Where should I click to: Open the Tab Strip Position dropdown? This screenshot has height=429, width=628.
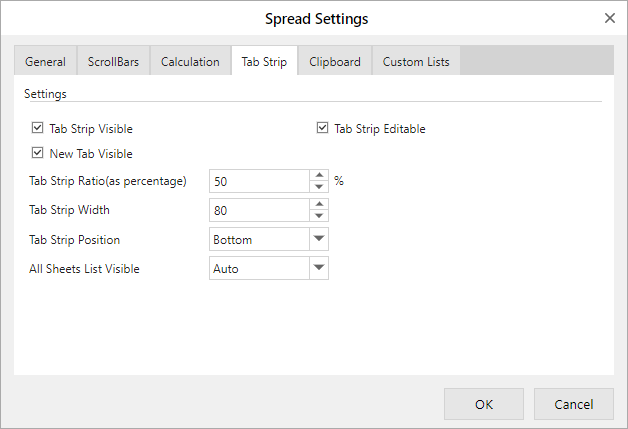pos(319,239)
